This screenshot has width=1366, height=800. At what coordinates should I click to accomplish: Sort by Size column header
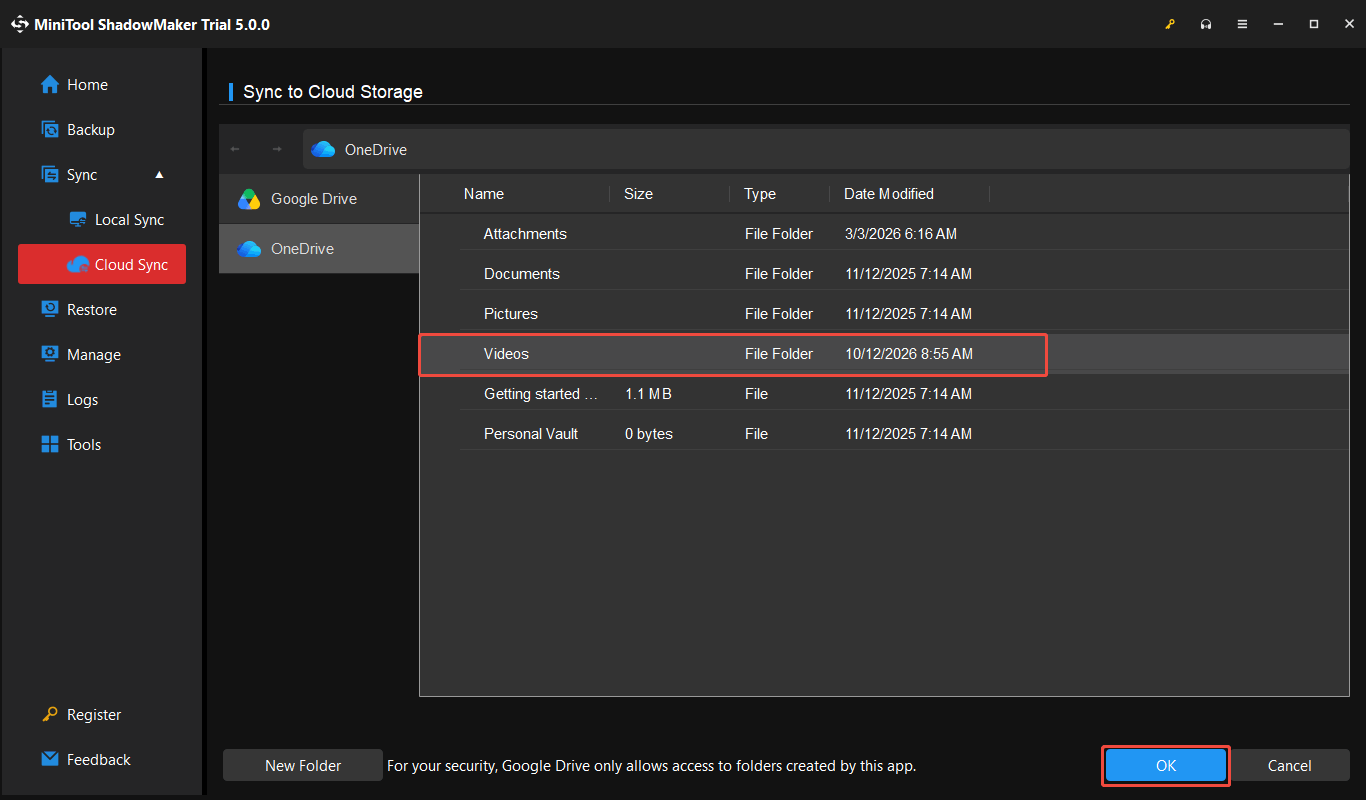pyautogui.click(x=638, y=194)
